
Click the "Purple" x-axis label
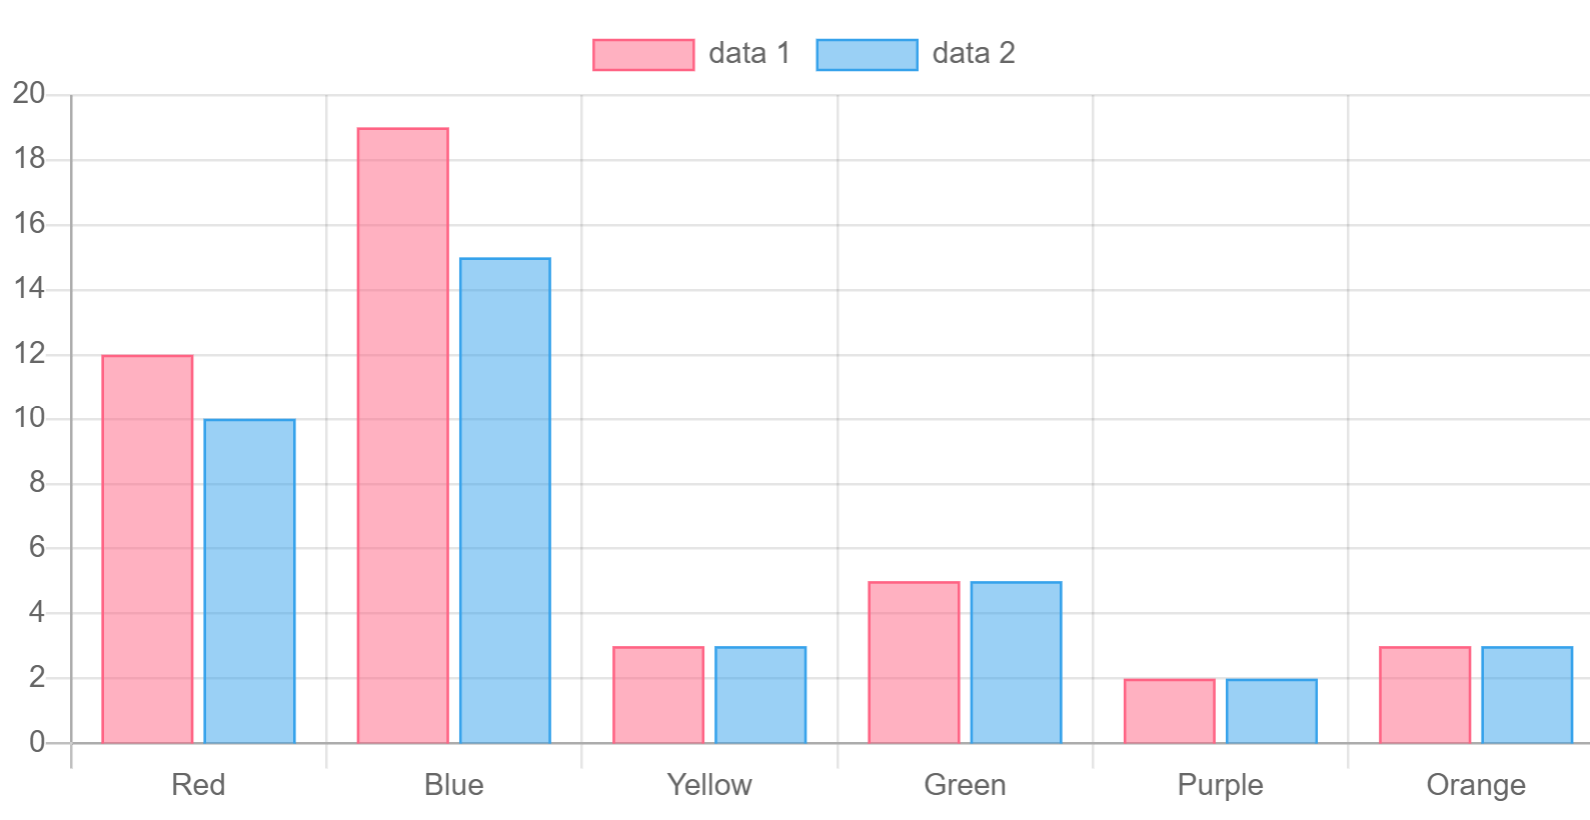click(1220, 785)
